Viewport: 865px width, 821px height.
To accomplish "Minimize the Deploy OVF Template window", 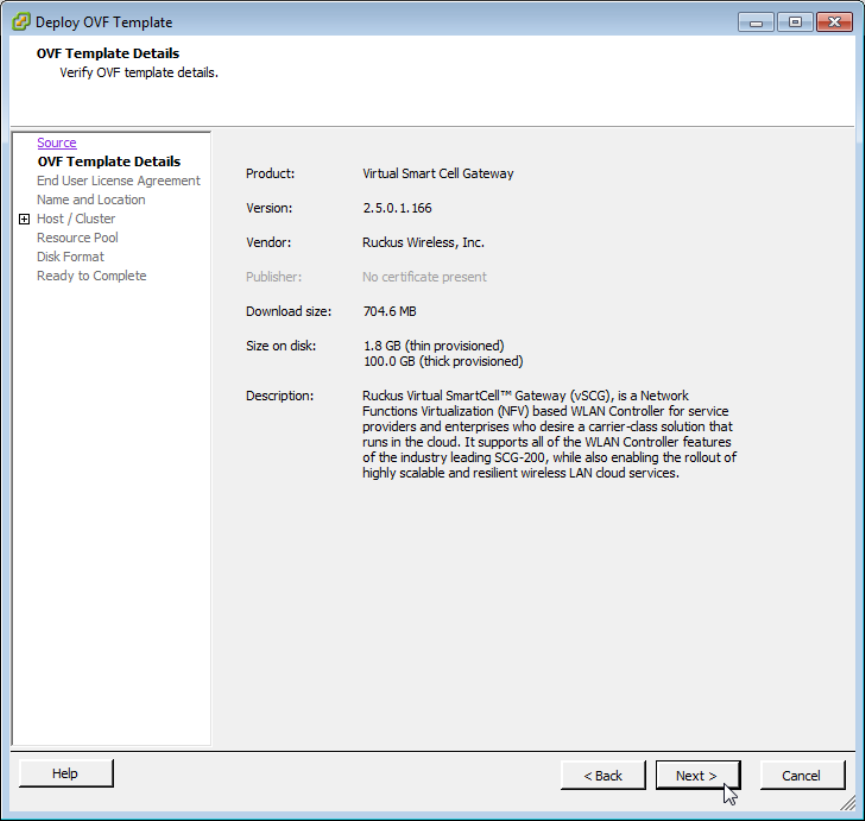I will 756,22.
